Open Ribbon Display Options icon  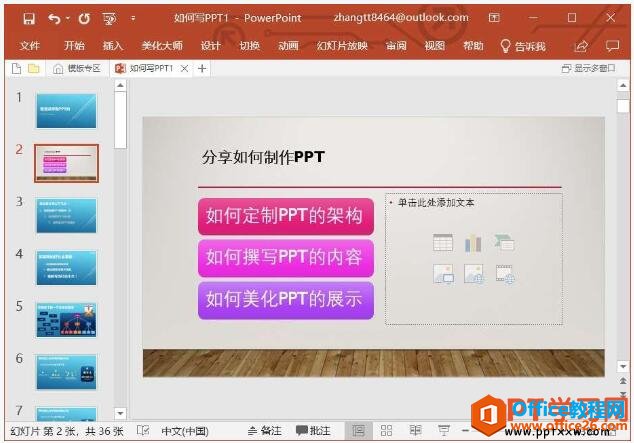(494, 18)
